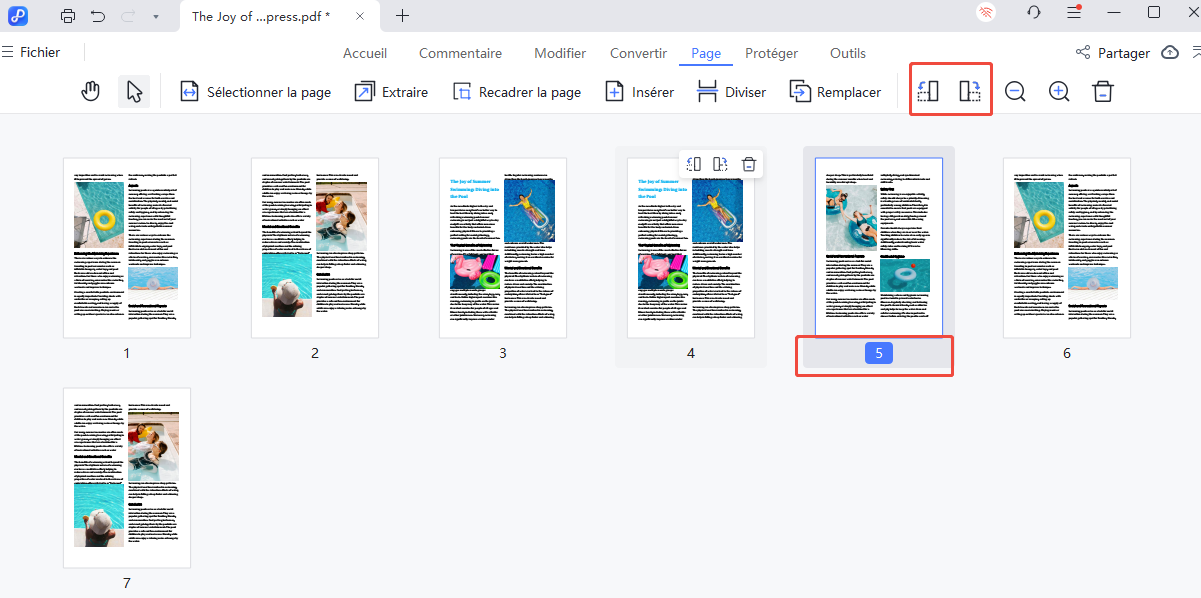1201x598 pixels.
Task: Select the arrow selection tool
Action: click(x=134, y=91)
